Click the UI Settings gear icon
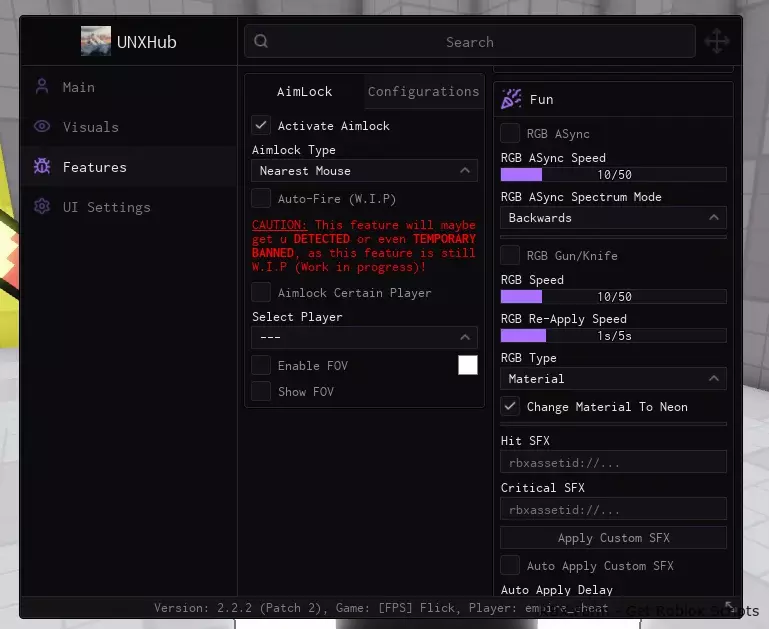The image size is (769, 629). [x=42, y=206]
